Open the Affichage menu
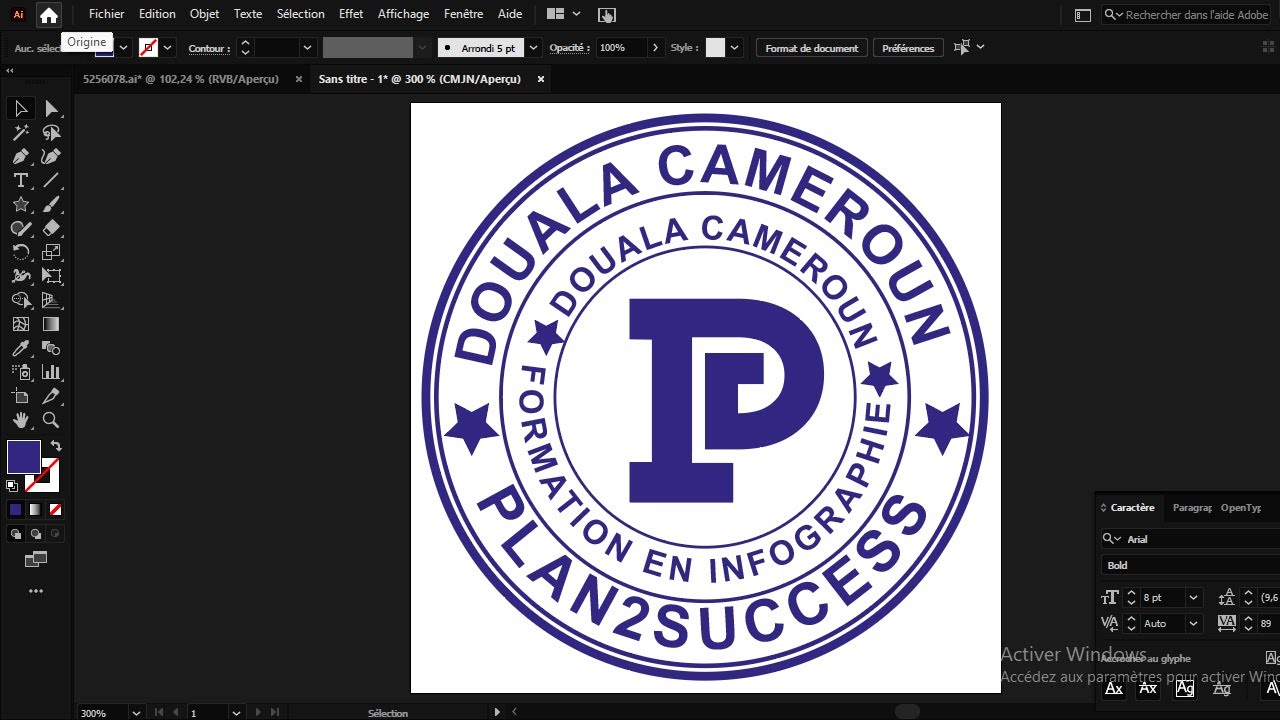Image resolution: width=1280 pixels, height=720 pixels. tap(403, 14)
